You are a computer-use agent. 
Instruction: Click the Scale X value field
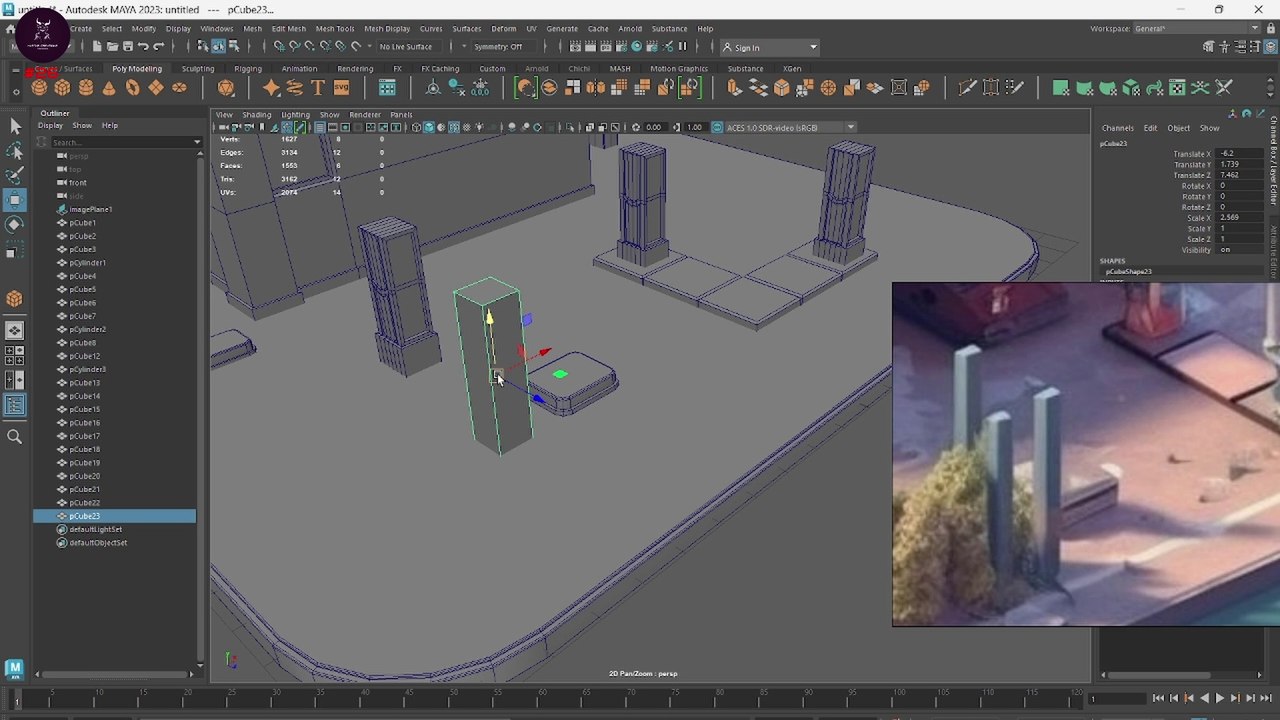pyautogui.click(x=1241, y=218)
